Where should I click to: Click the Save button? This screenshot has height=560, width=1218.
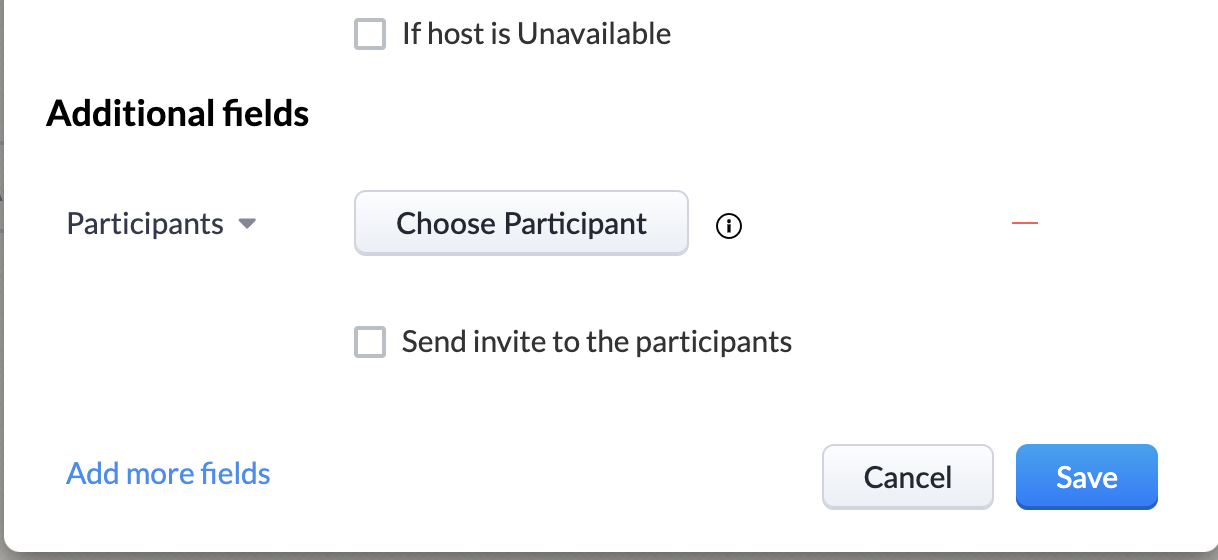tap(1087, 477)
